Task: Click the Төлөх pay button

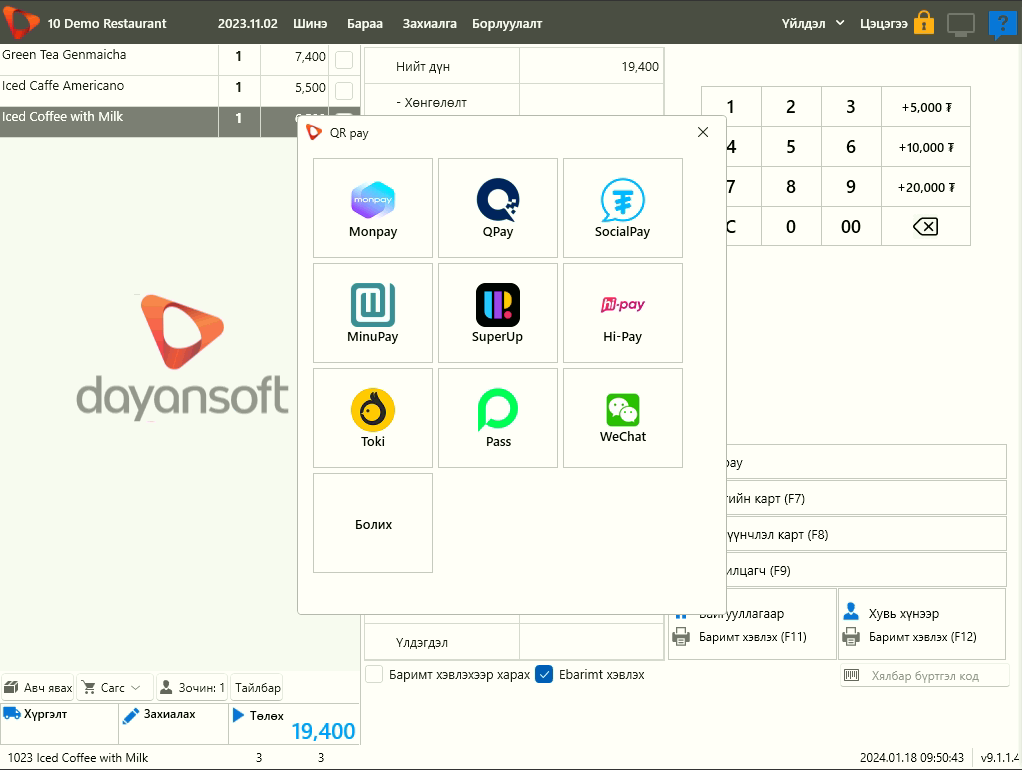Action: [294, 724]
